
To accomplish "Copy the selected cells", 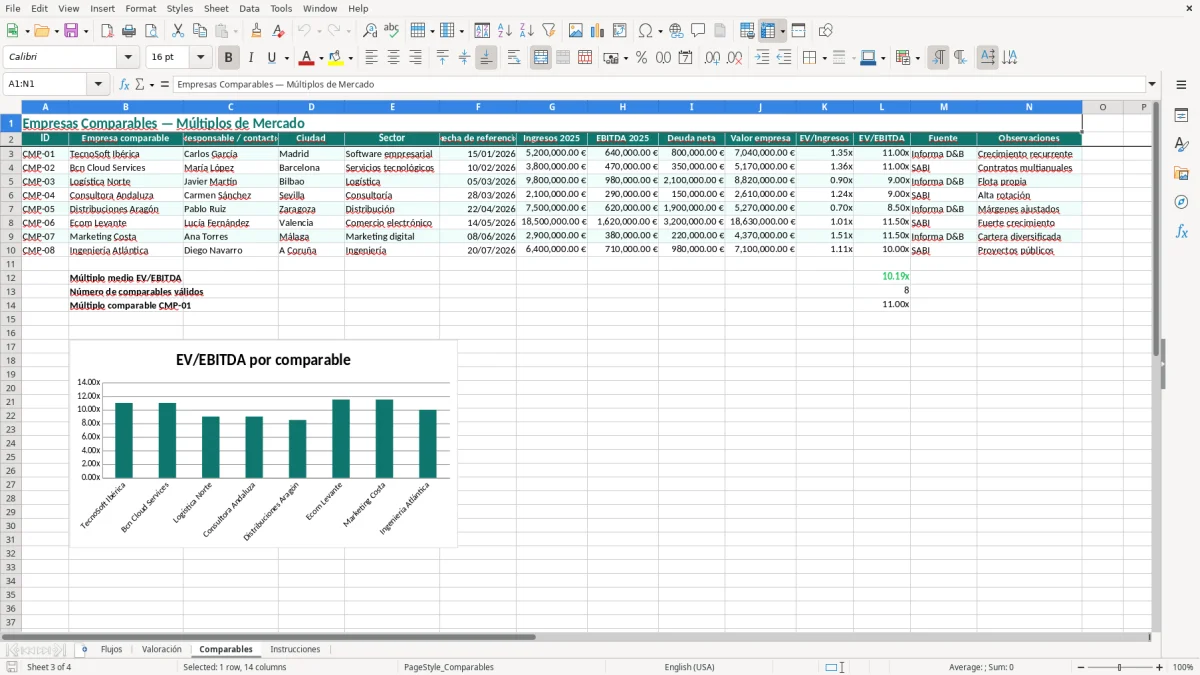I will point(200,31).
